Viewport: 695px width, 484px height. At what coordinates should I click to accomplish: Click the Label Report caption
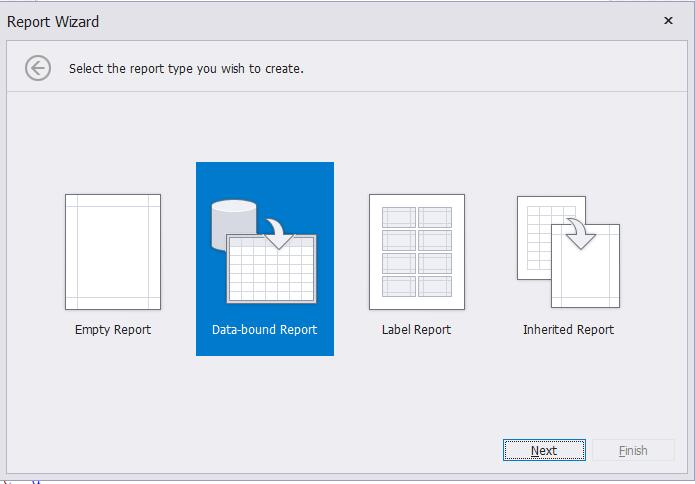click(417, 330)
